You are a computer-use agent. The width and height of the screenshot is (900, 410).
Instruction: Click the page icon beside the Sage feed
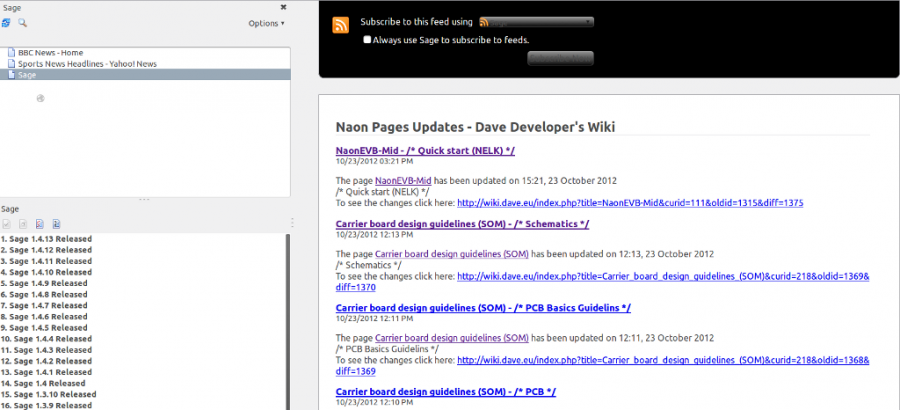[11, 75]
